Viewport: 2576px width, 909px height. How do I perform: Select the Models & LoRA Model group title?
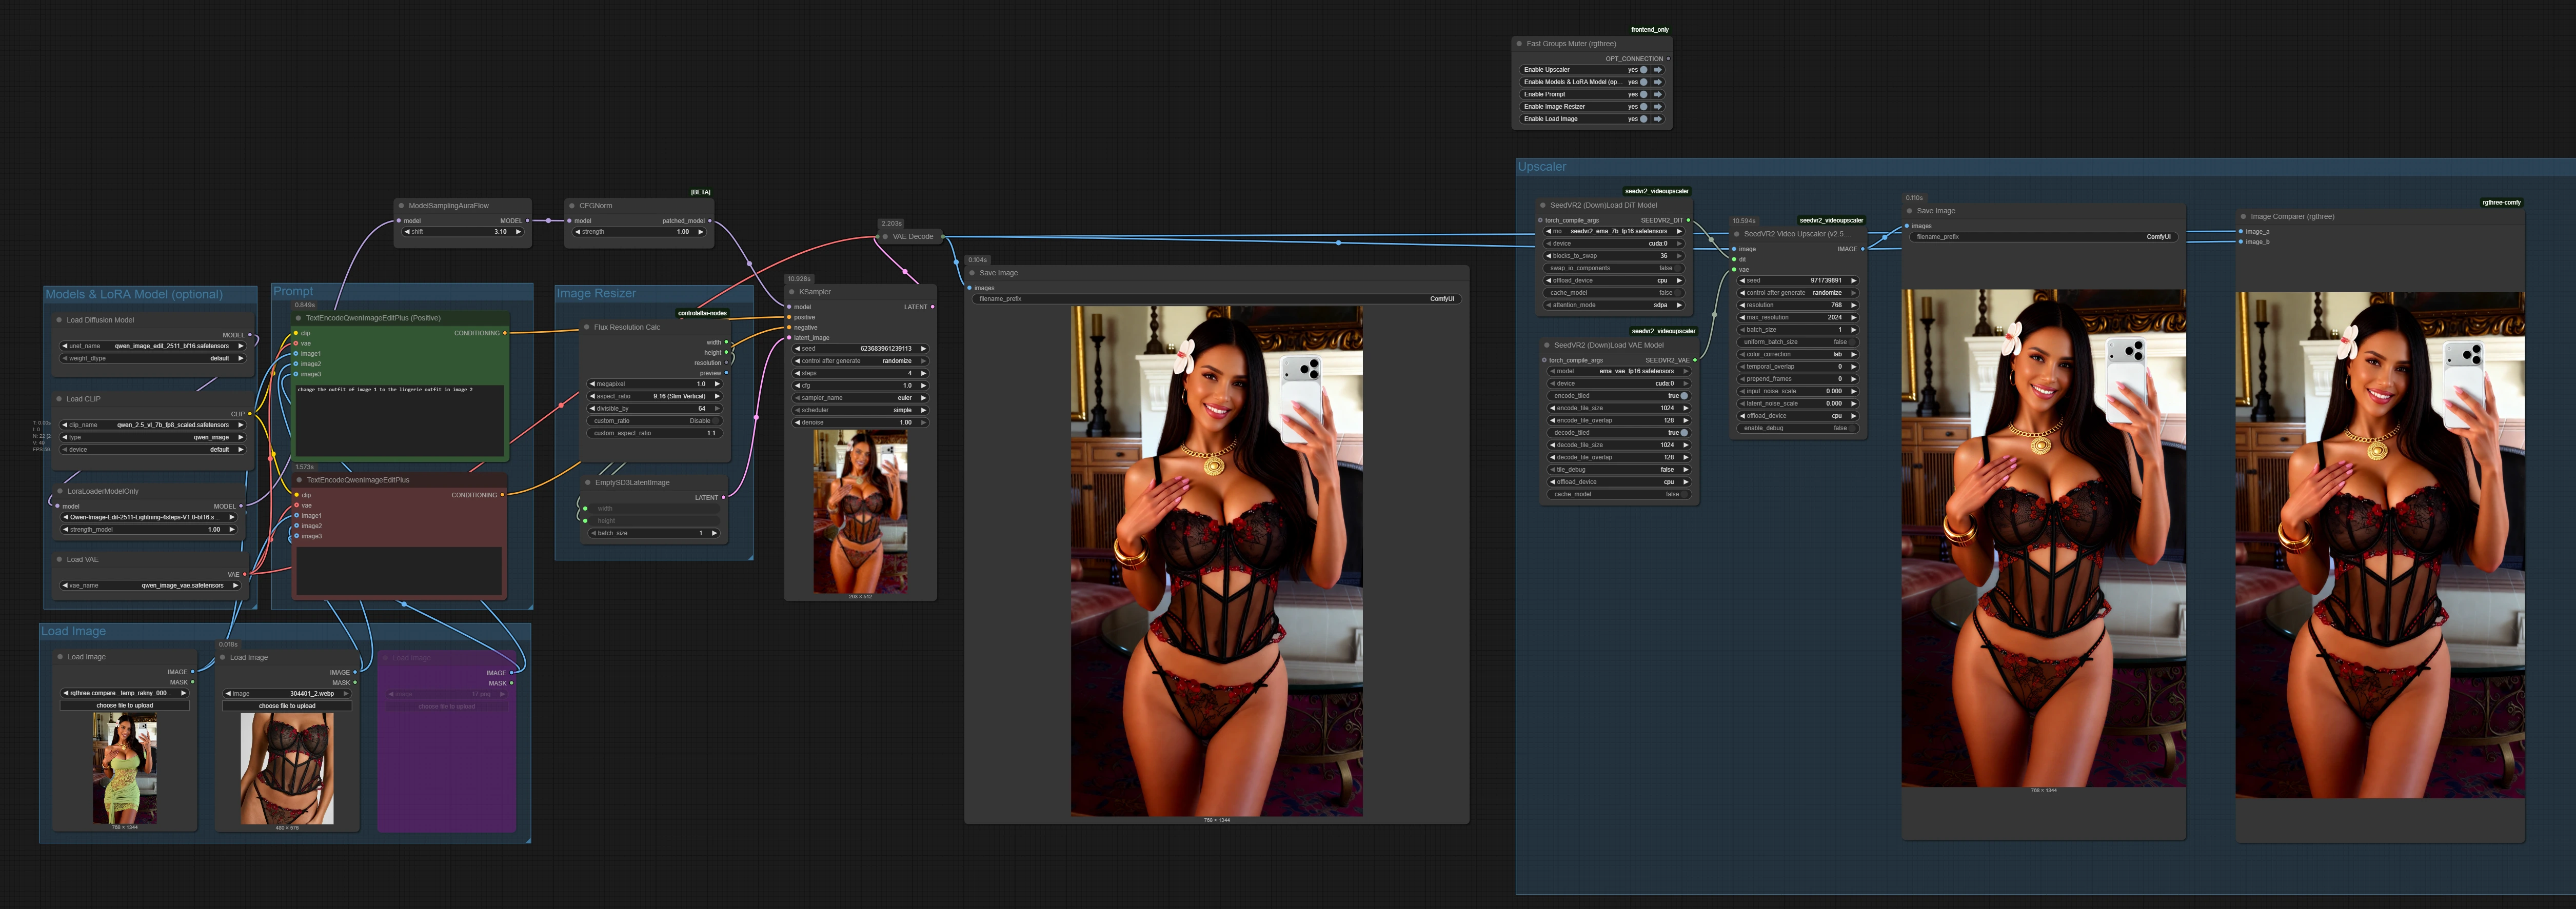click(x=134, y=294)
